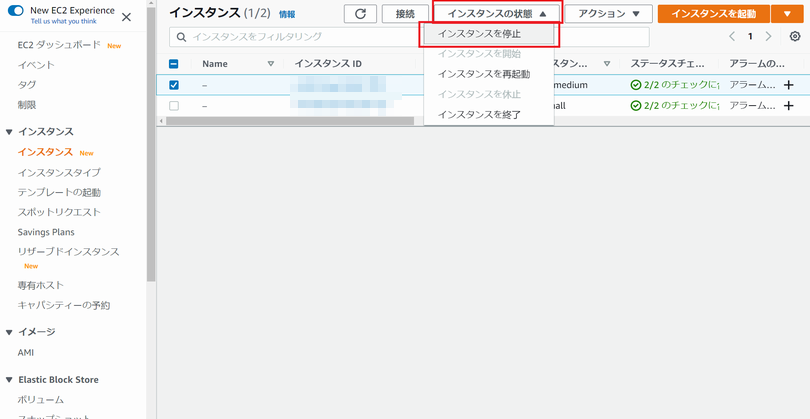Open テンプレートの起動 in sidebar

point(59,193)
